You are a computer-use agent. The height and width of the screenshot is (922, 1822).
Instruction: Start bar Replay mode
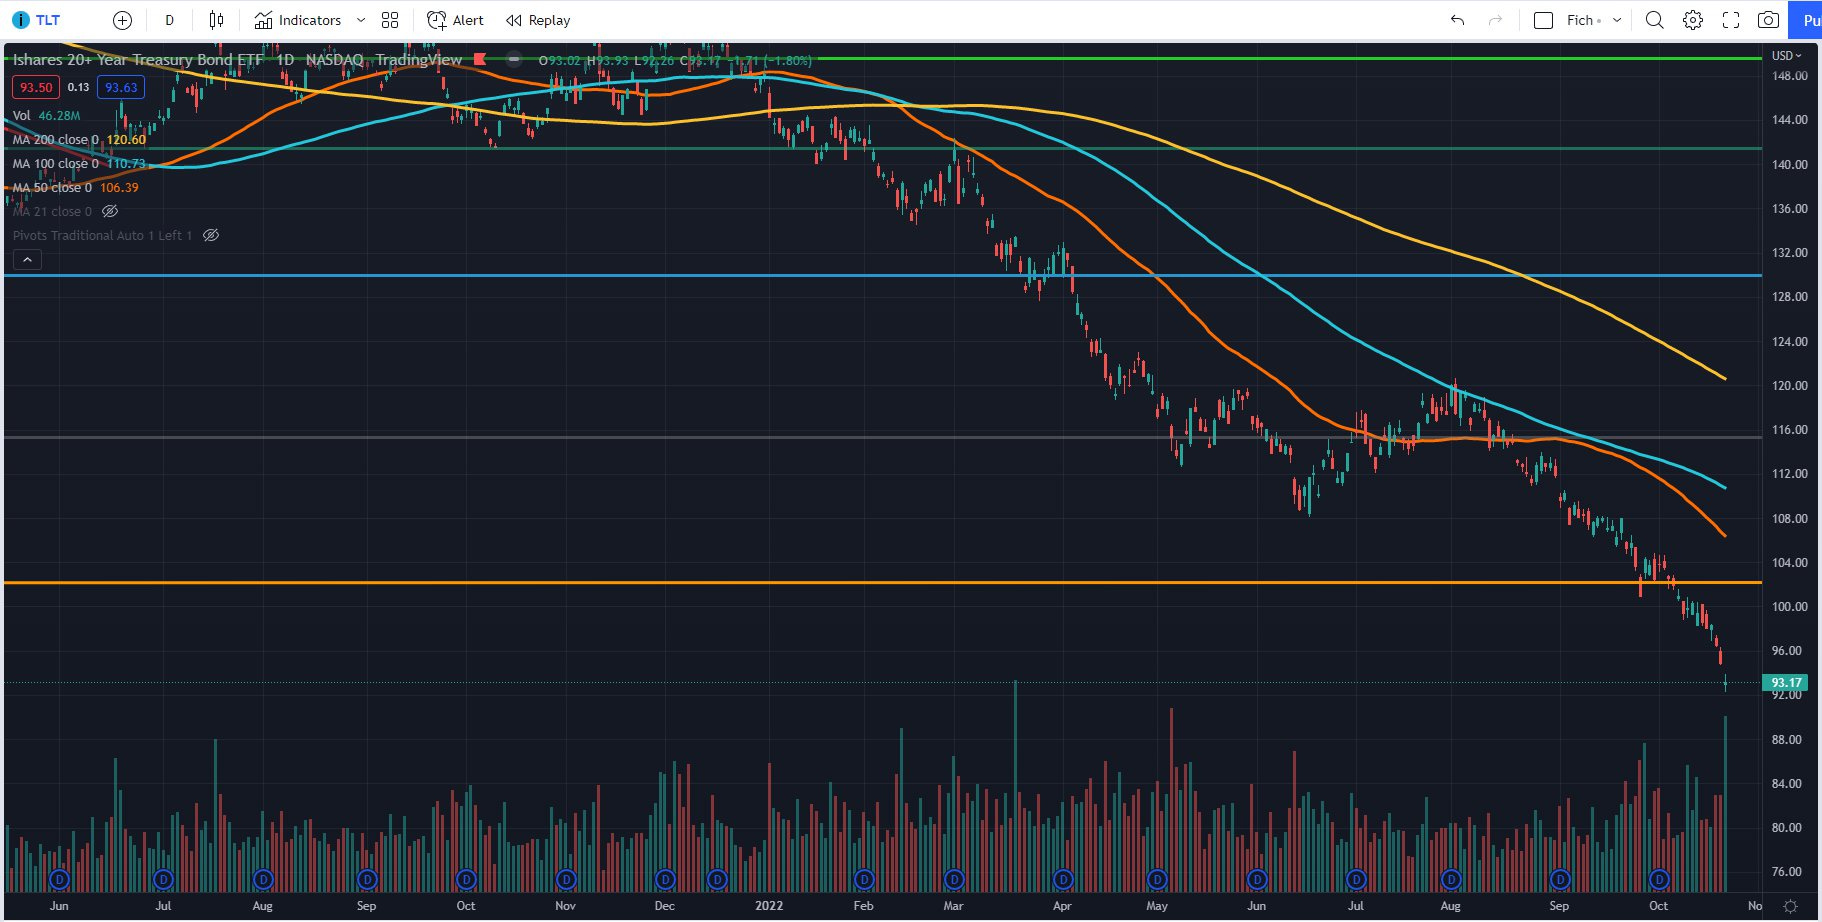538,20
